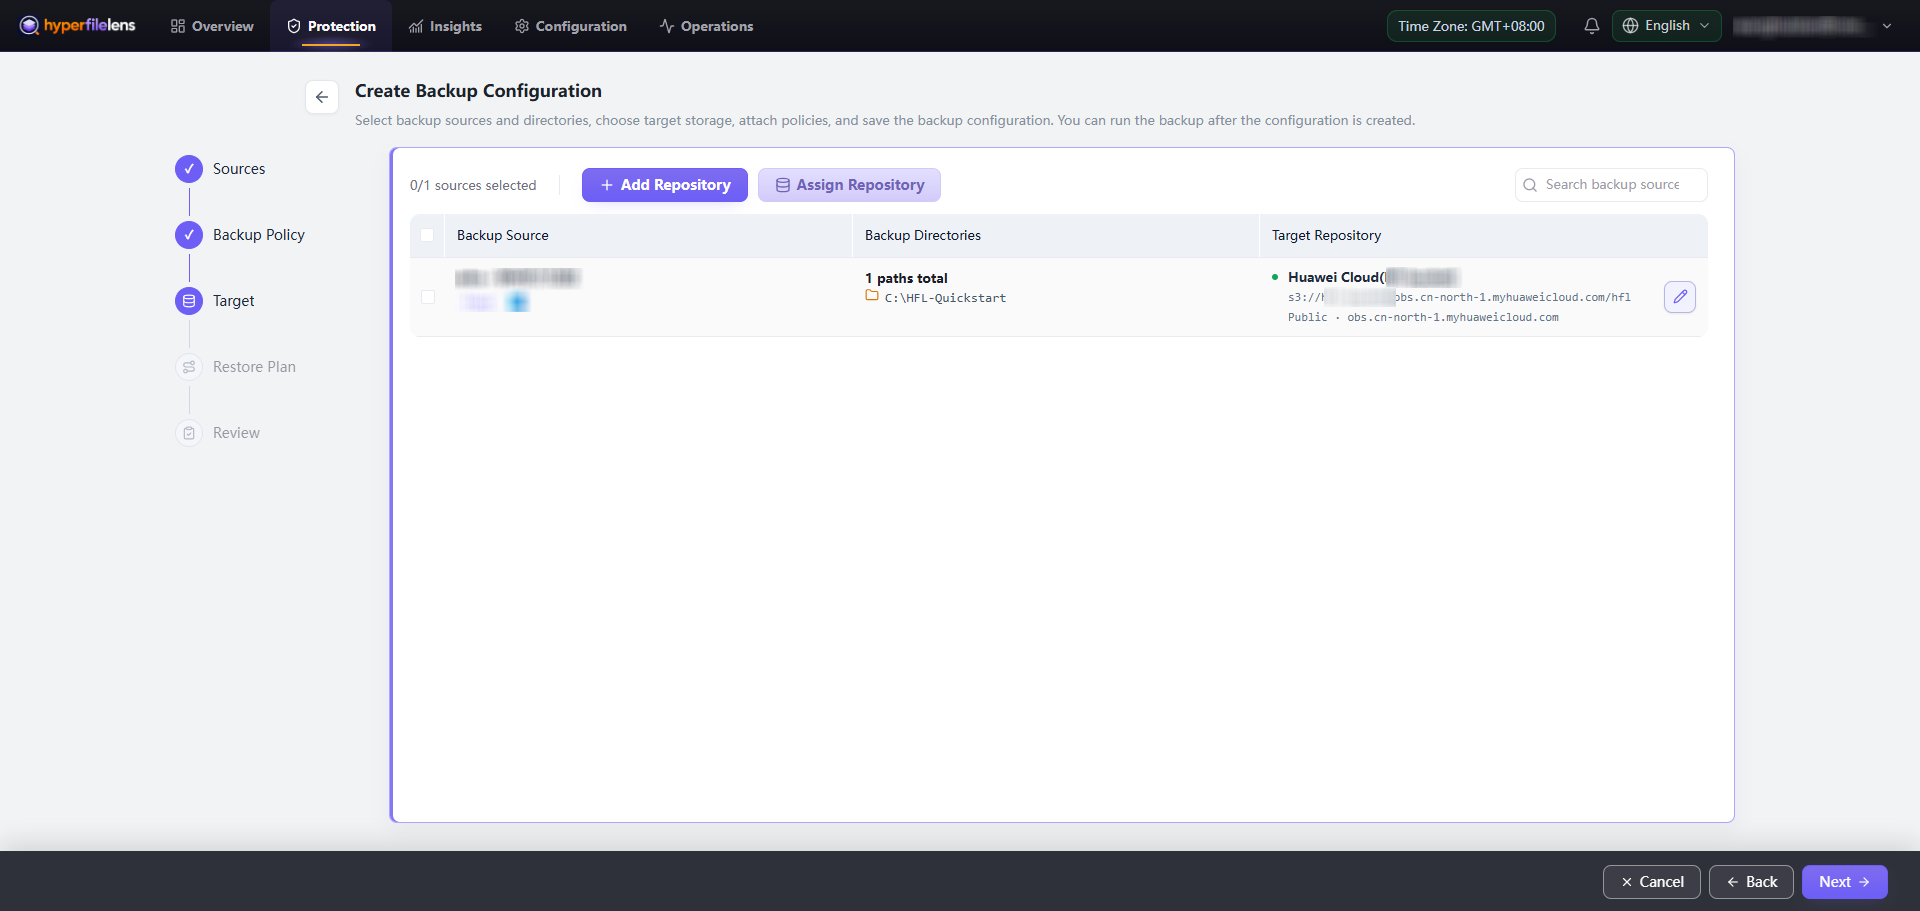Open the Time Zone GMT+08:00 selector

point(1471,26)
